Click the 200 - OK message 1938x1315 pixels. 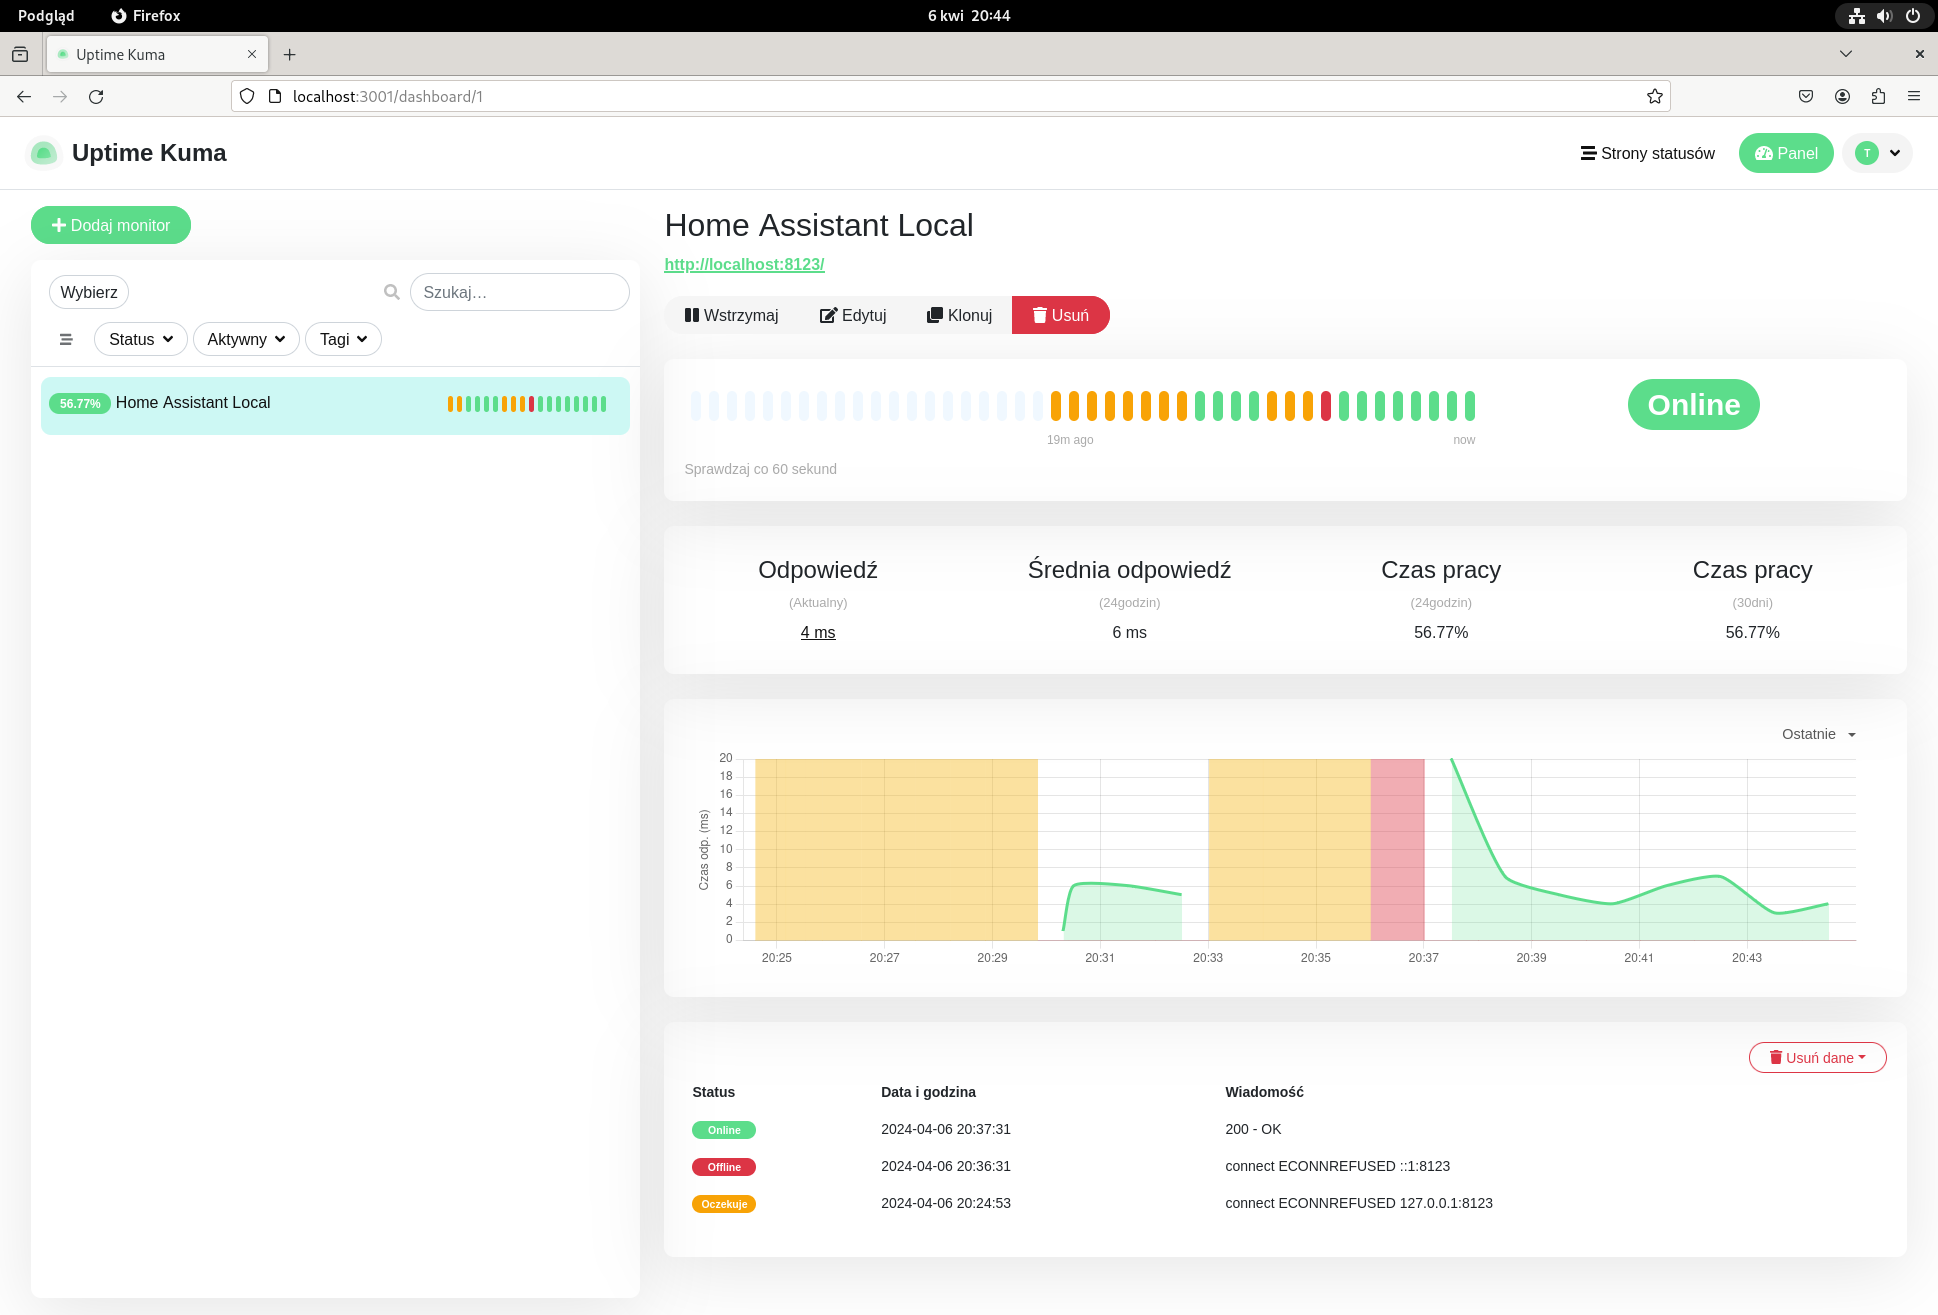click(x=1253, y=1129)
